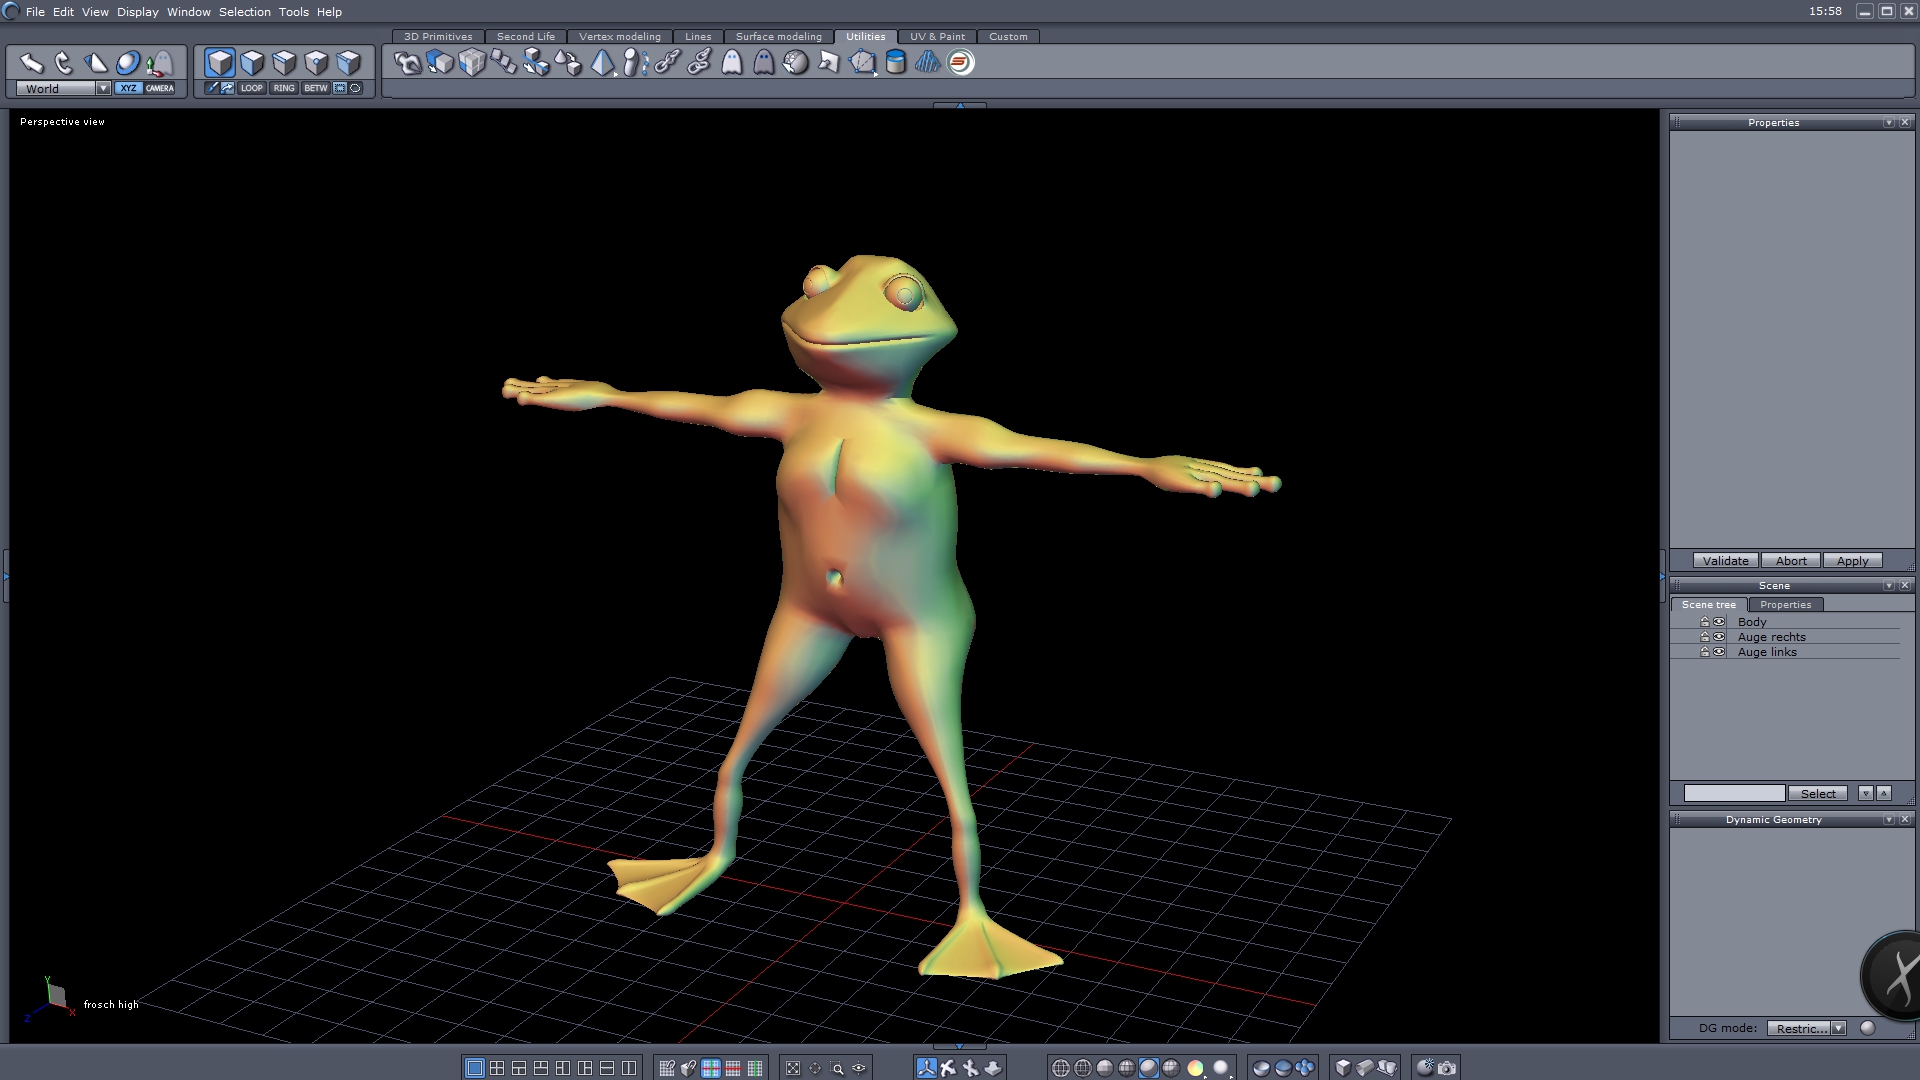Switch to four-view viewport layout
The height and width of the screenshot is (1080, 1920).
[497, 1068]
